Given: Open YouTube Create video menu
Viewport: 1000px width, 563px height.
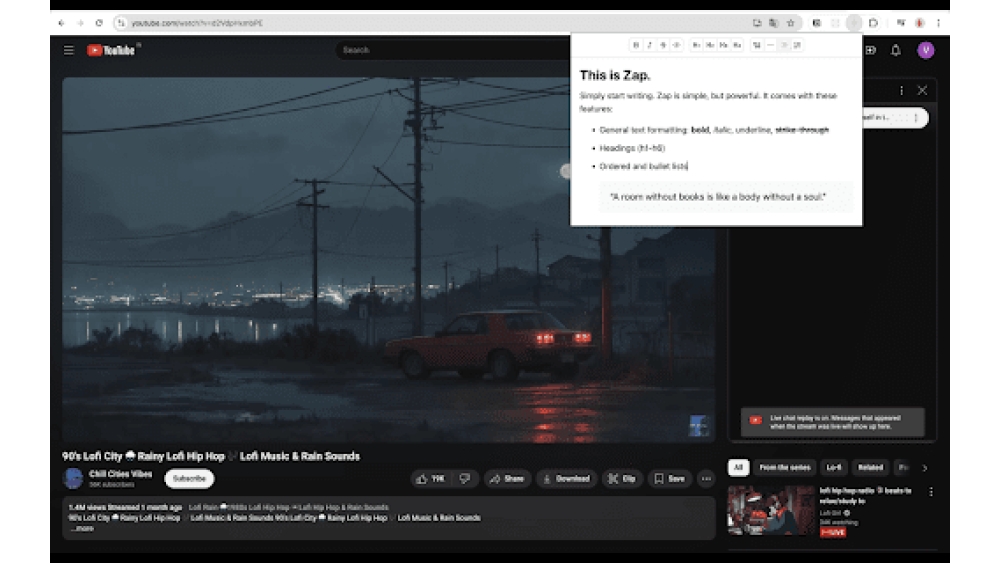Looking at the screenshot, I should 871,50.
